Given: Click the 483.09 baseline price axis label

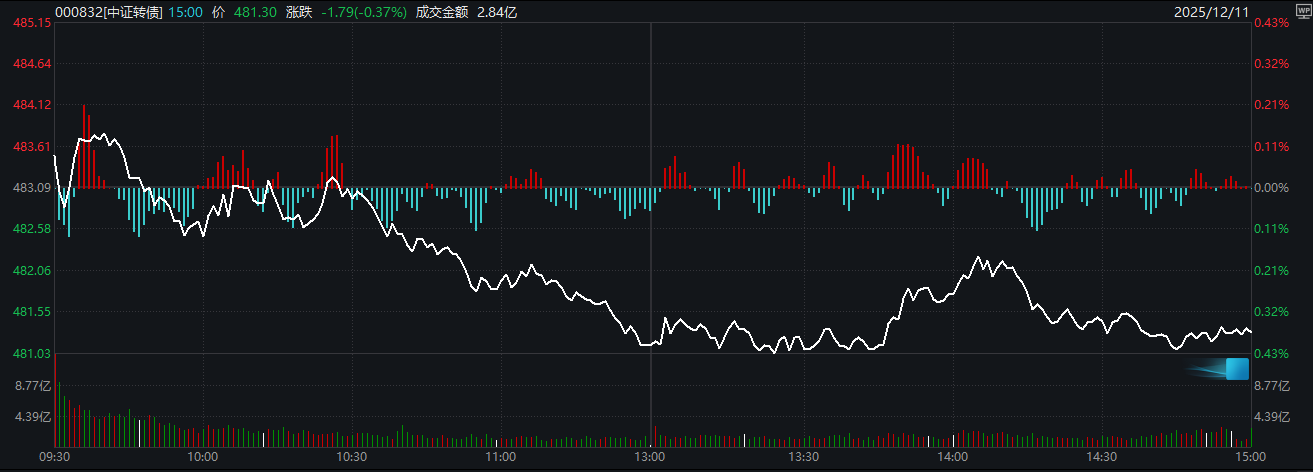Looking at the screenshot, I should click(32, 188).
